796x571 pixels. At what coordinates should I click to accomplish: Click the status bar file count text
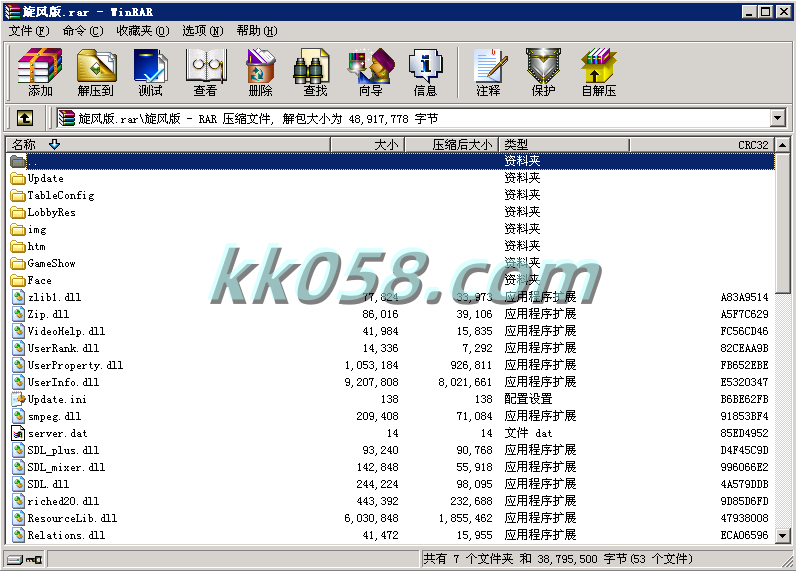(x=558, y=559)
